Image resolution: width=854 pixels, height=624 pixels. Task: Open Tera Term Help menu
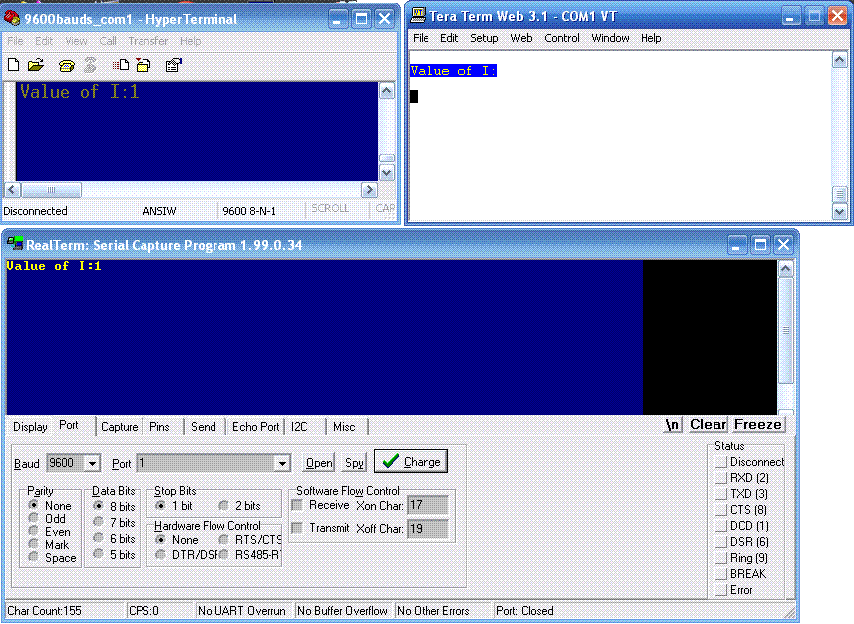[651, 38]
